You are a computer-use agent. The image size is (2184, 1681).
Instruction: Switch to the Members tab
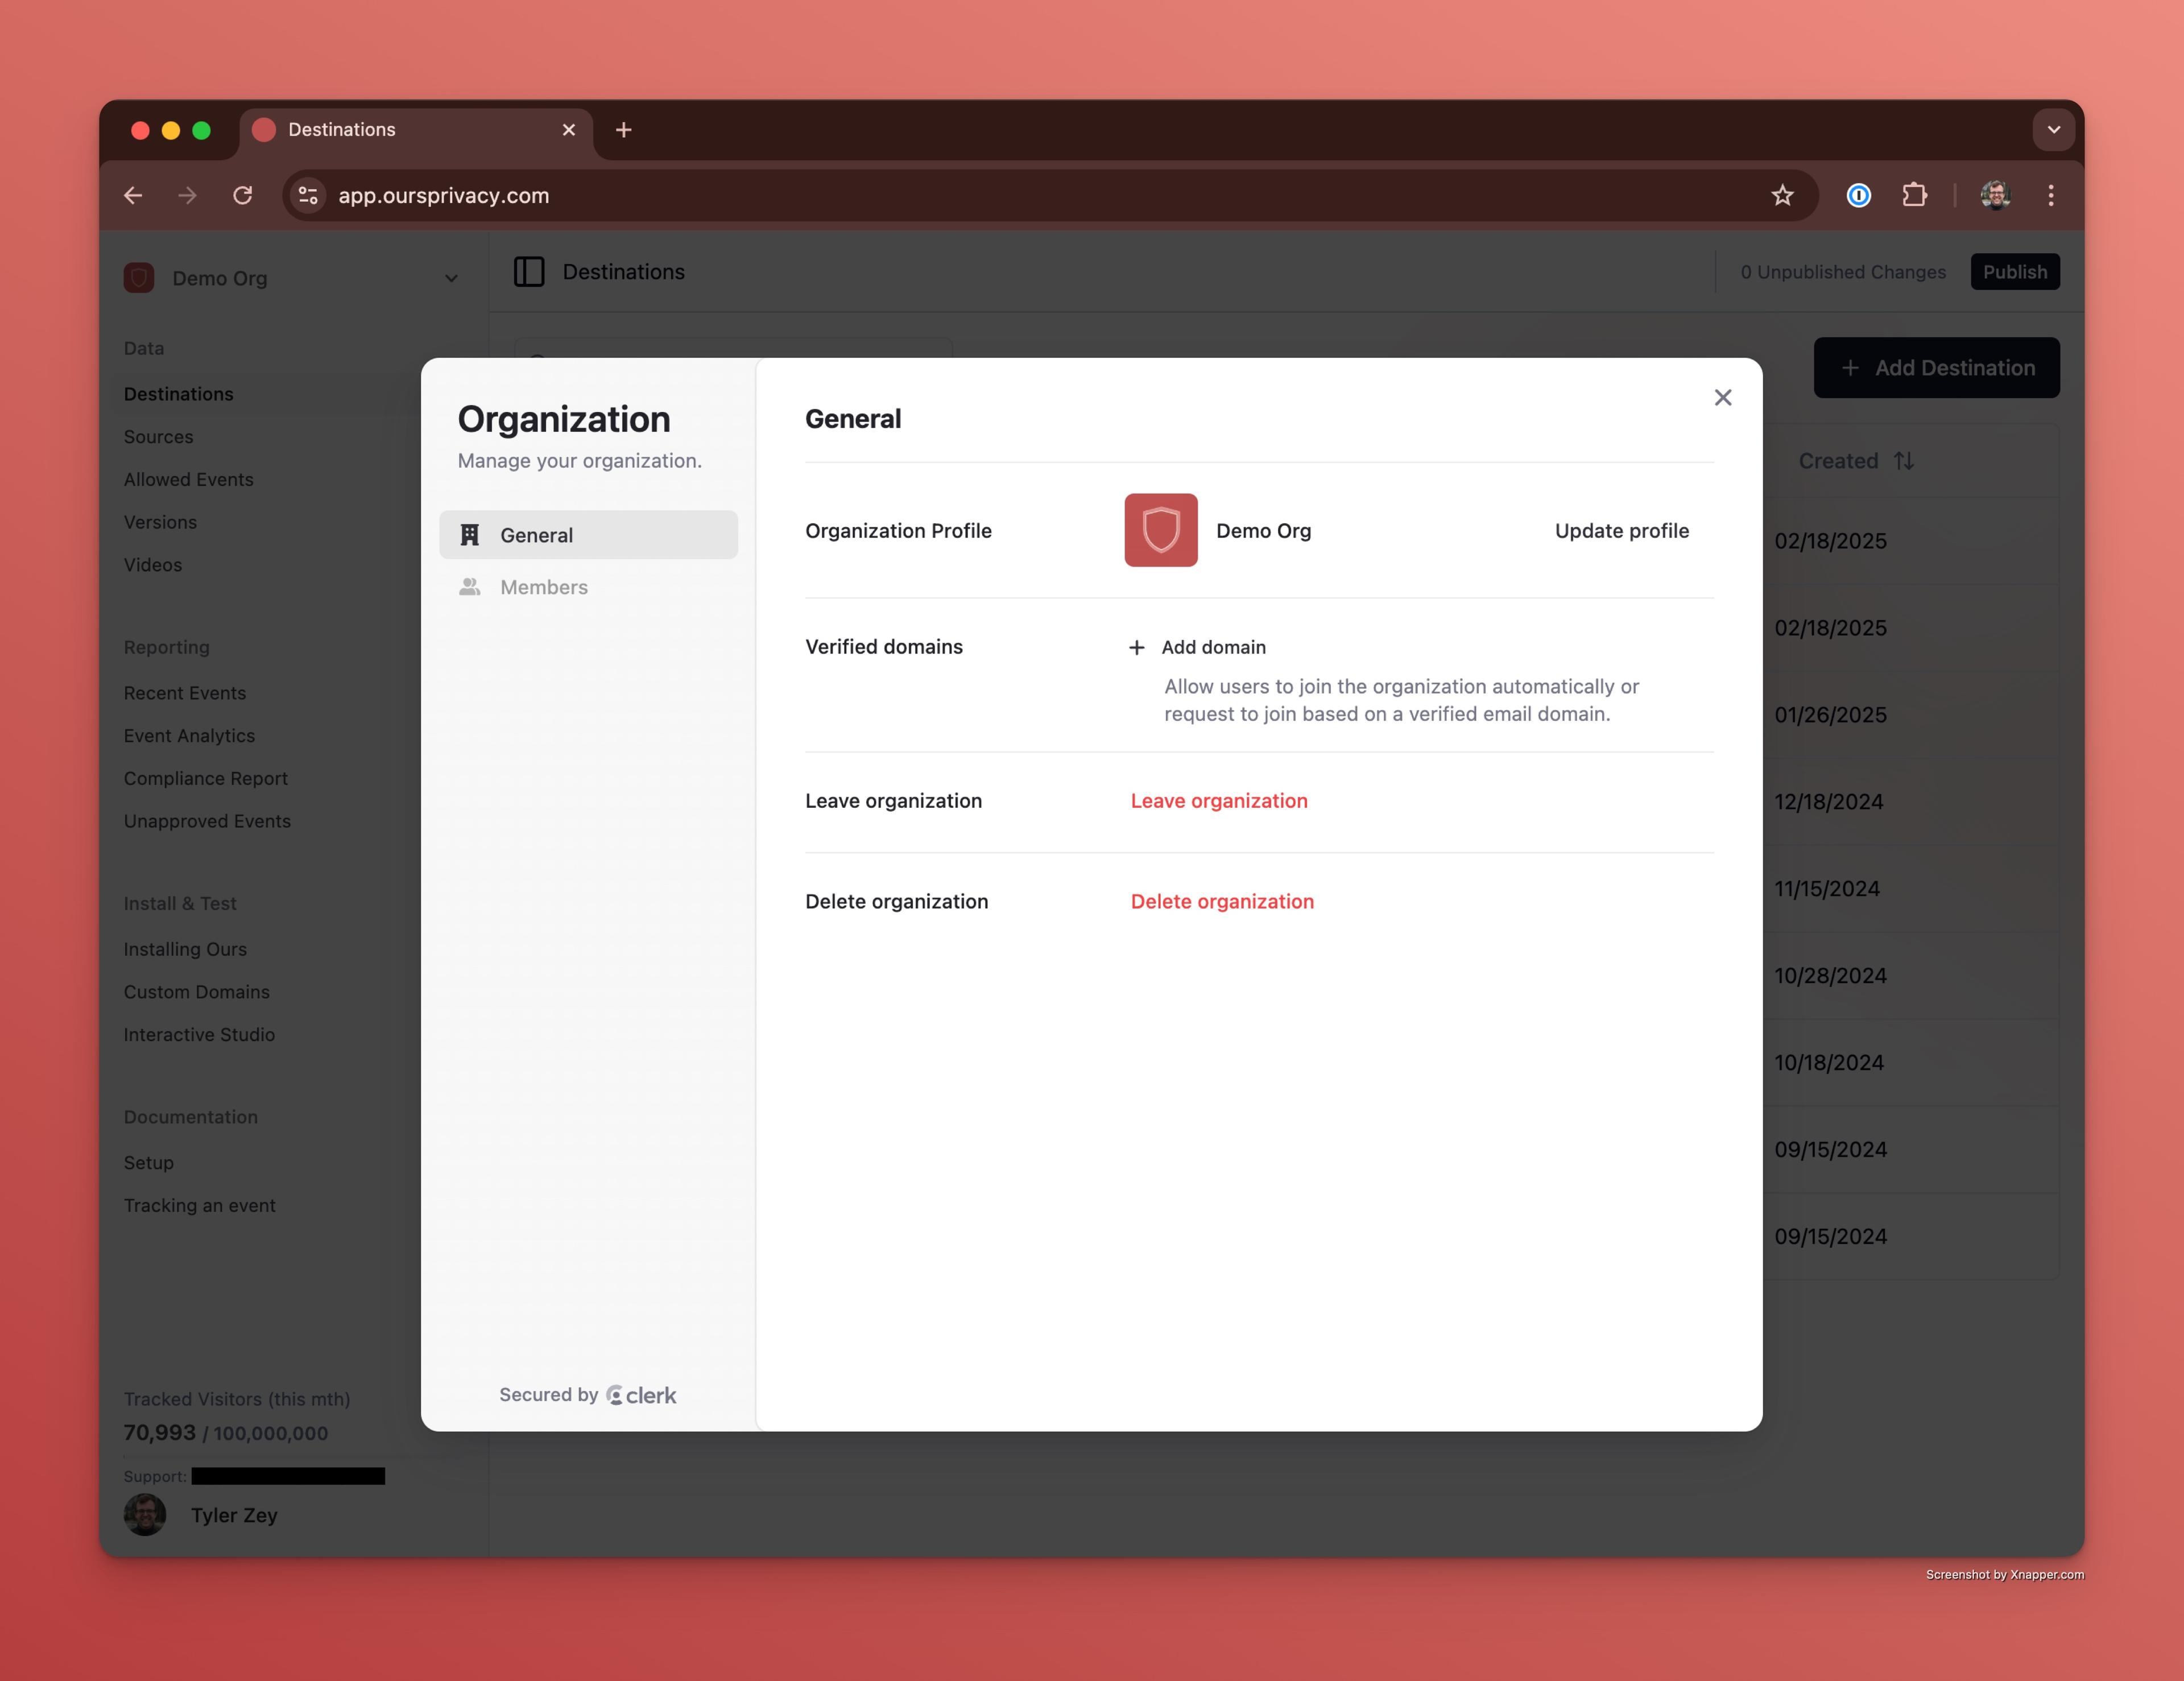[543, 587]
